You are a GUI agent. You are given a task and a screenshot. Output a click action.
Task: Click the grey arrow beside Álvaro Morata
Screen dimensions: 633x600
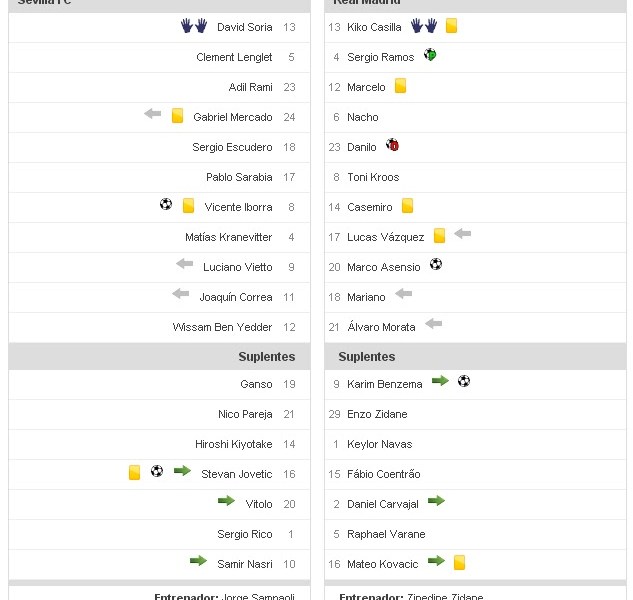point(433,324)
